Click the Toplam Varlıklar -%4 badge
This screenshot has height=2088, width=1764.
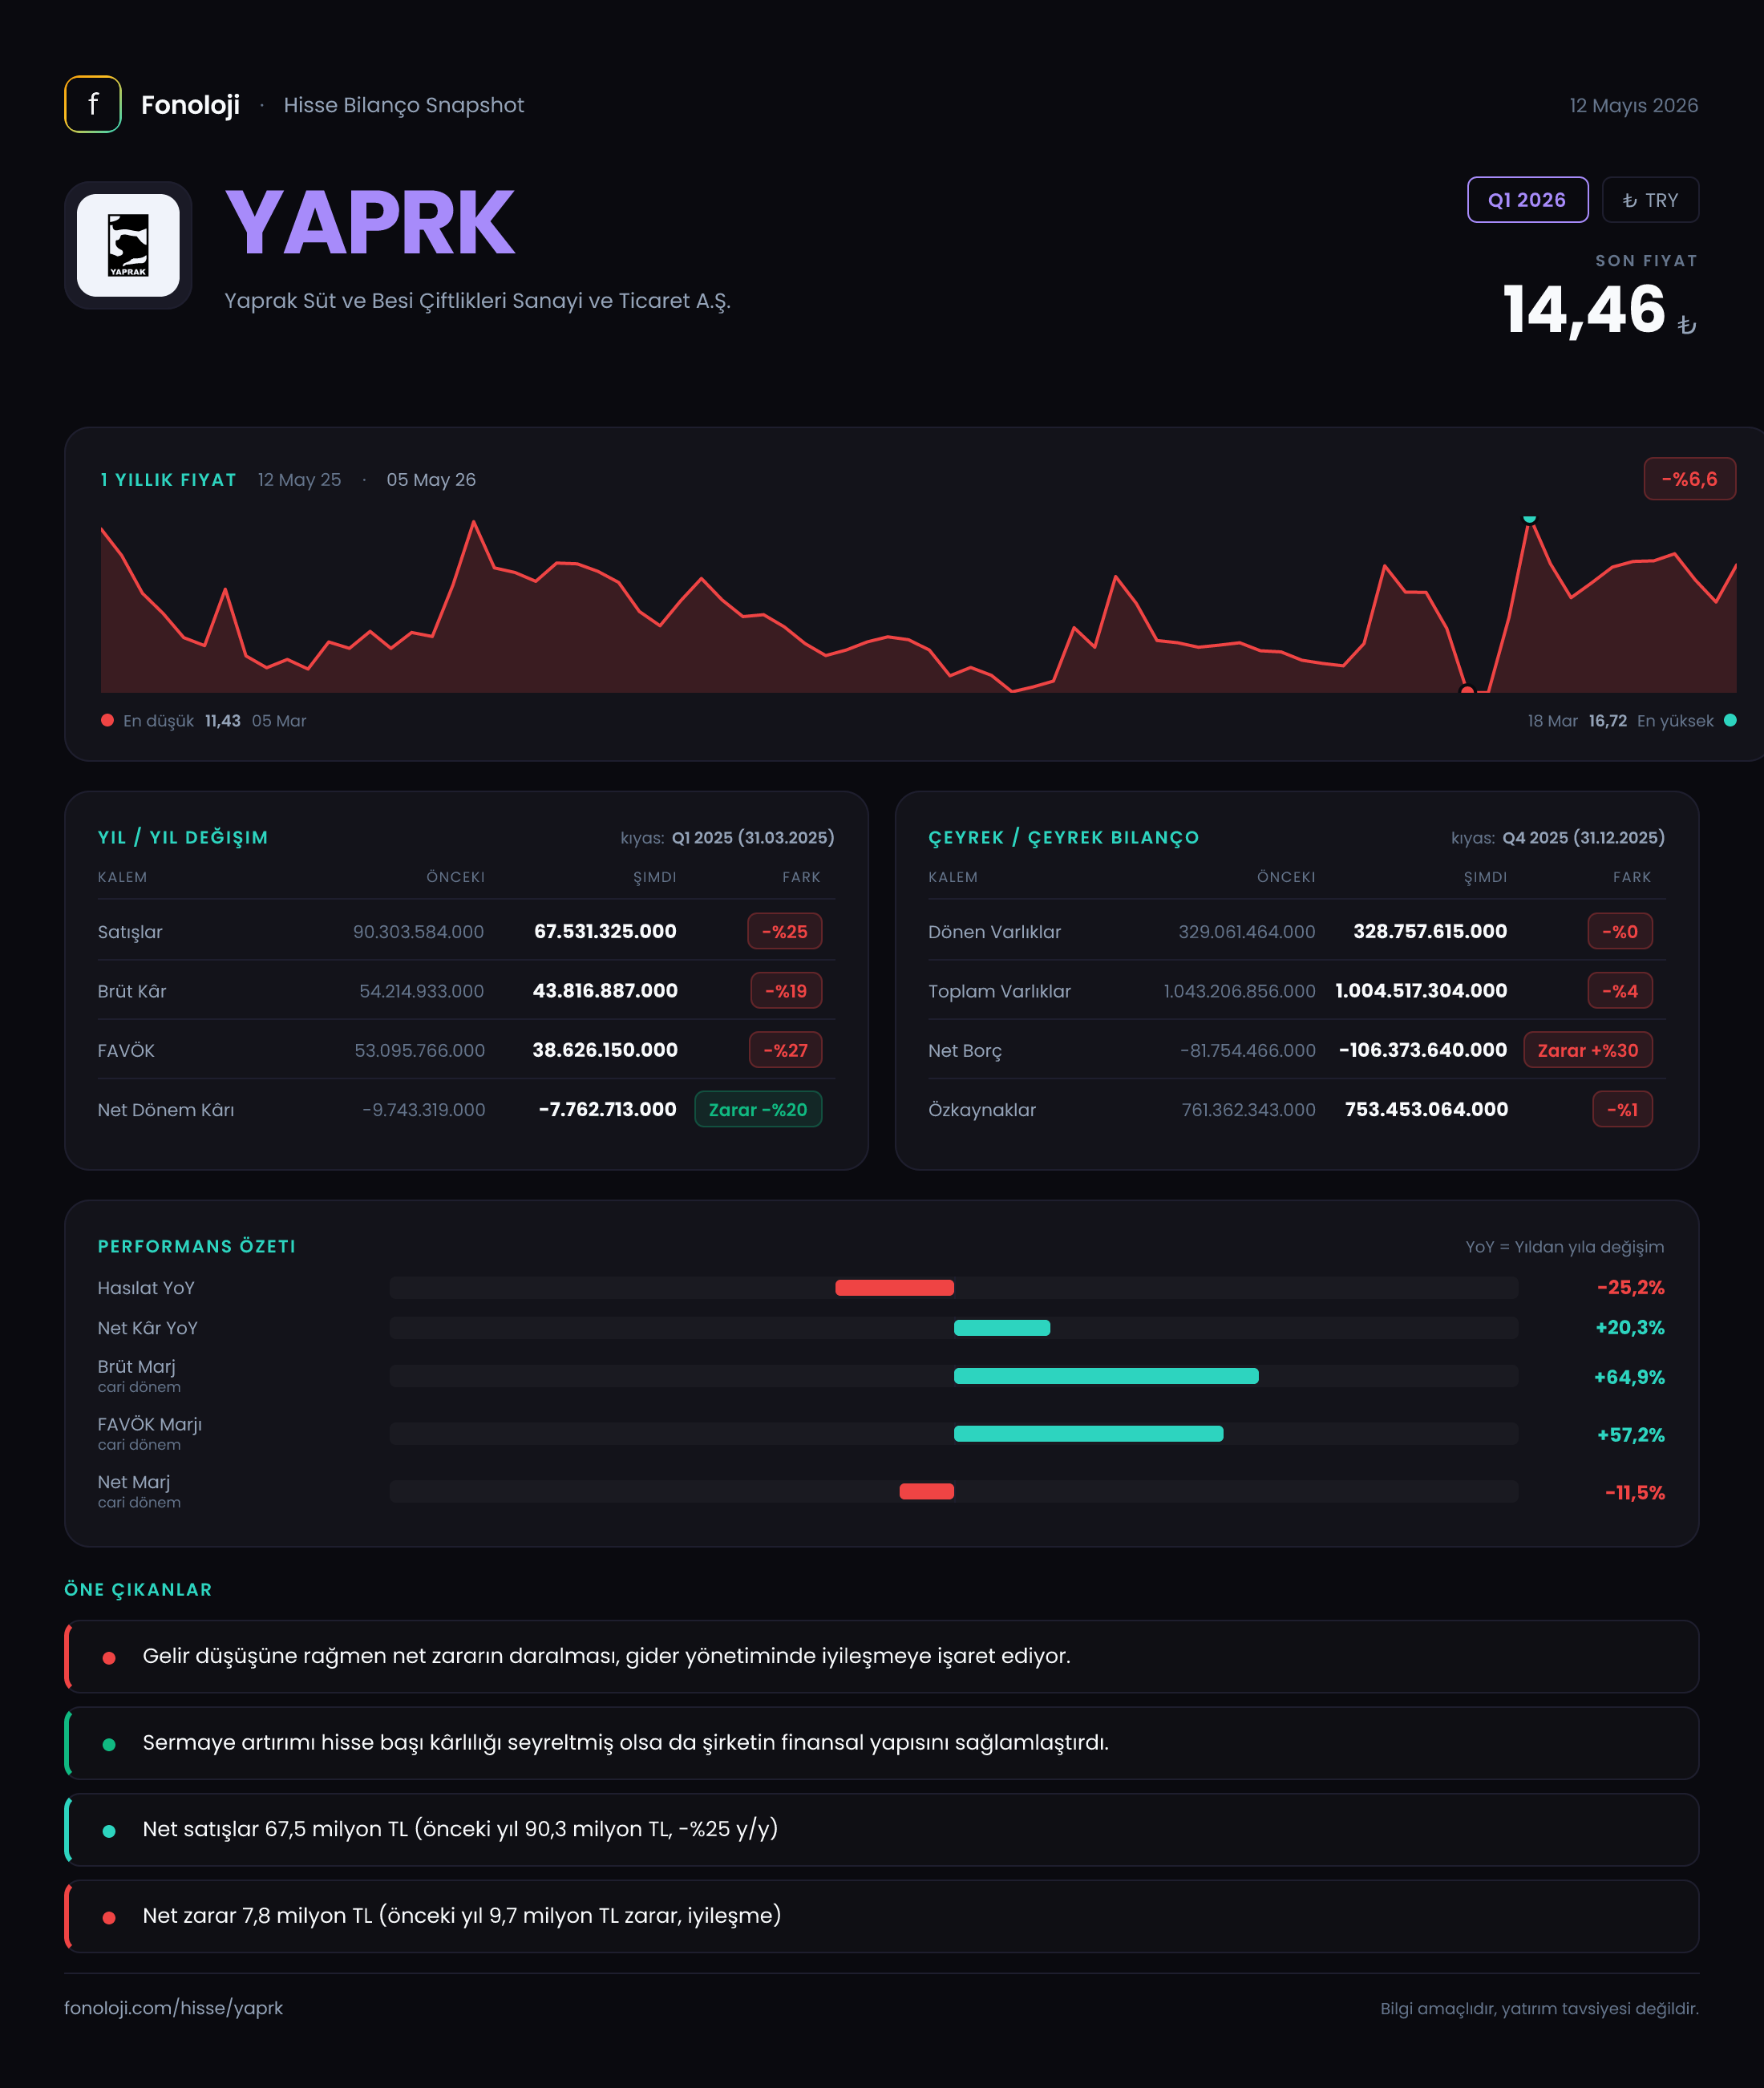tap(1620, 991)
